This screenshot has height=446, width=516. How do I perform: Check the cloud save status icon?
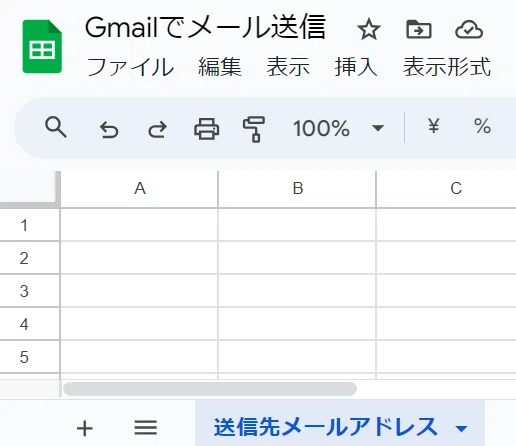point(469,30)
